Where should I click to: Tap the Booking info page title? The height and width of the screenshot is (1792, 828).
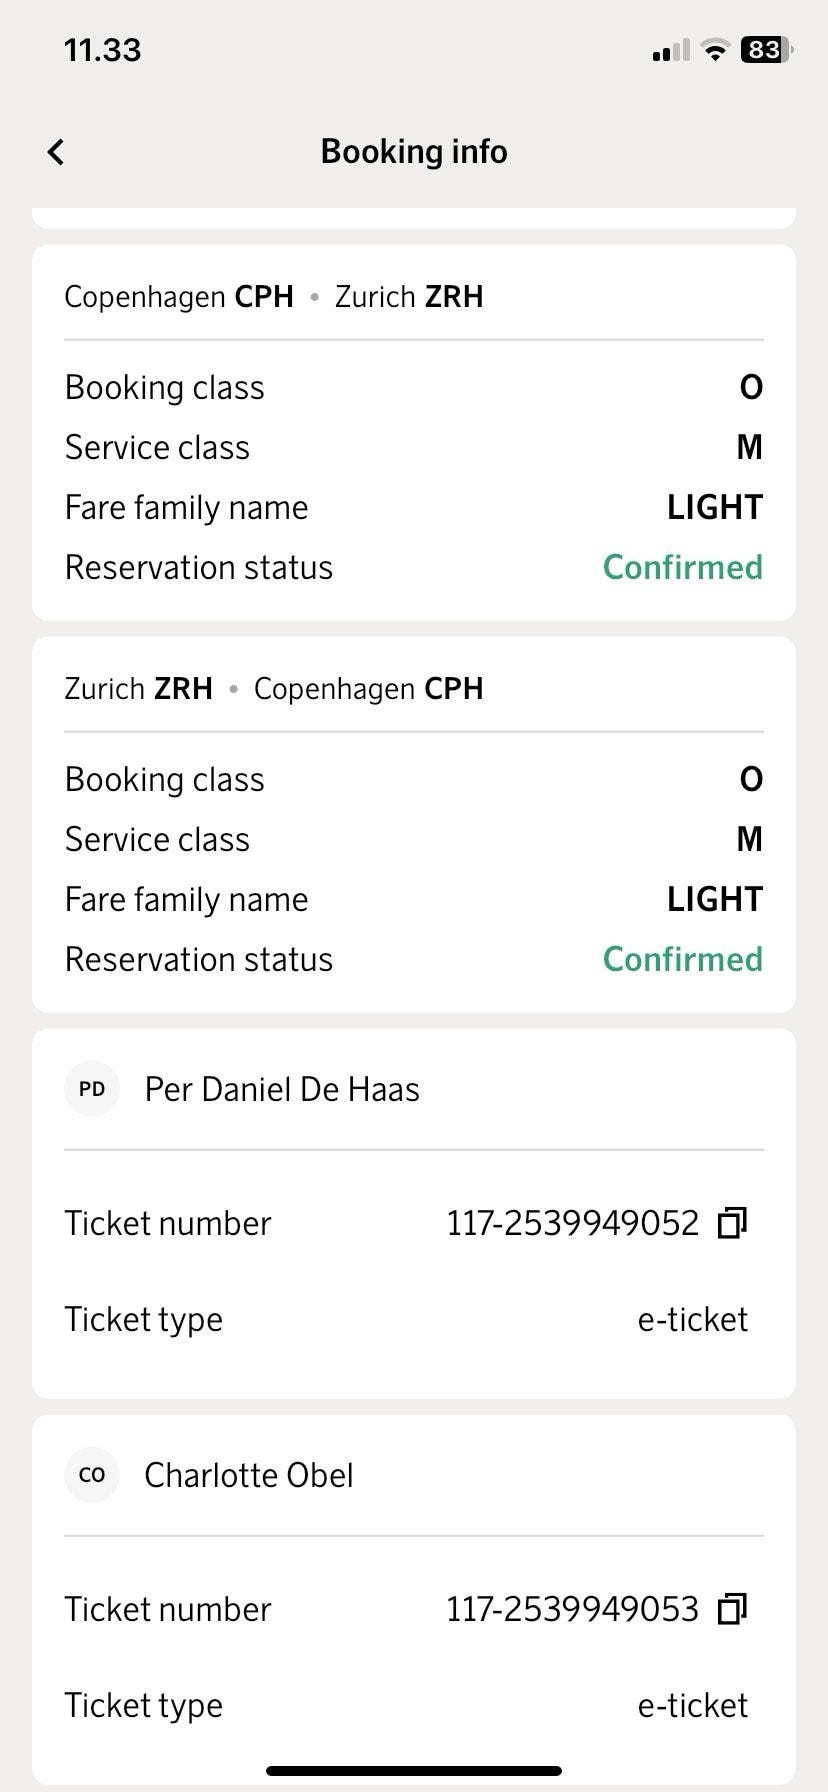[x=414, y=152]
